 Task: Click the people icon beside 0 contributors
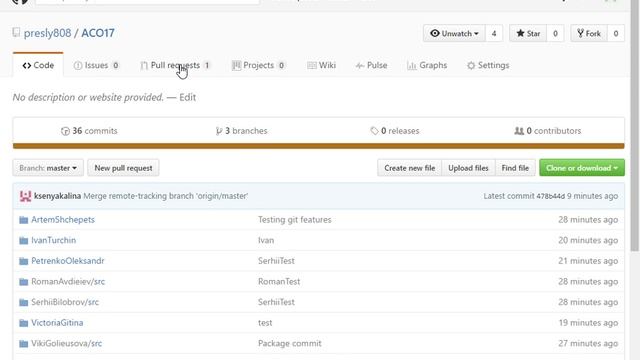click(x=519, y=131)
